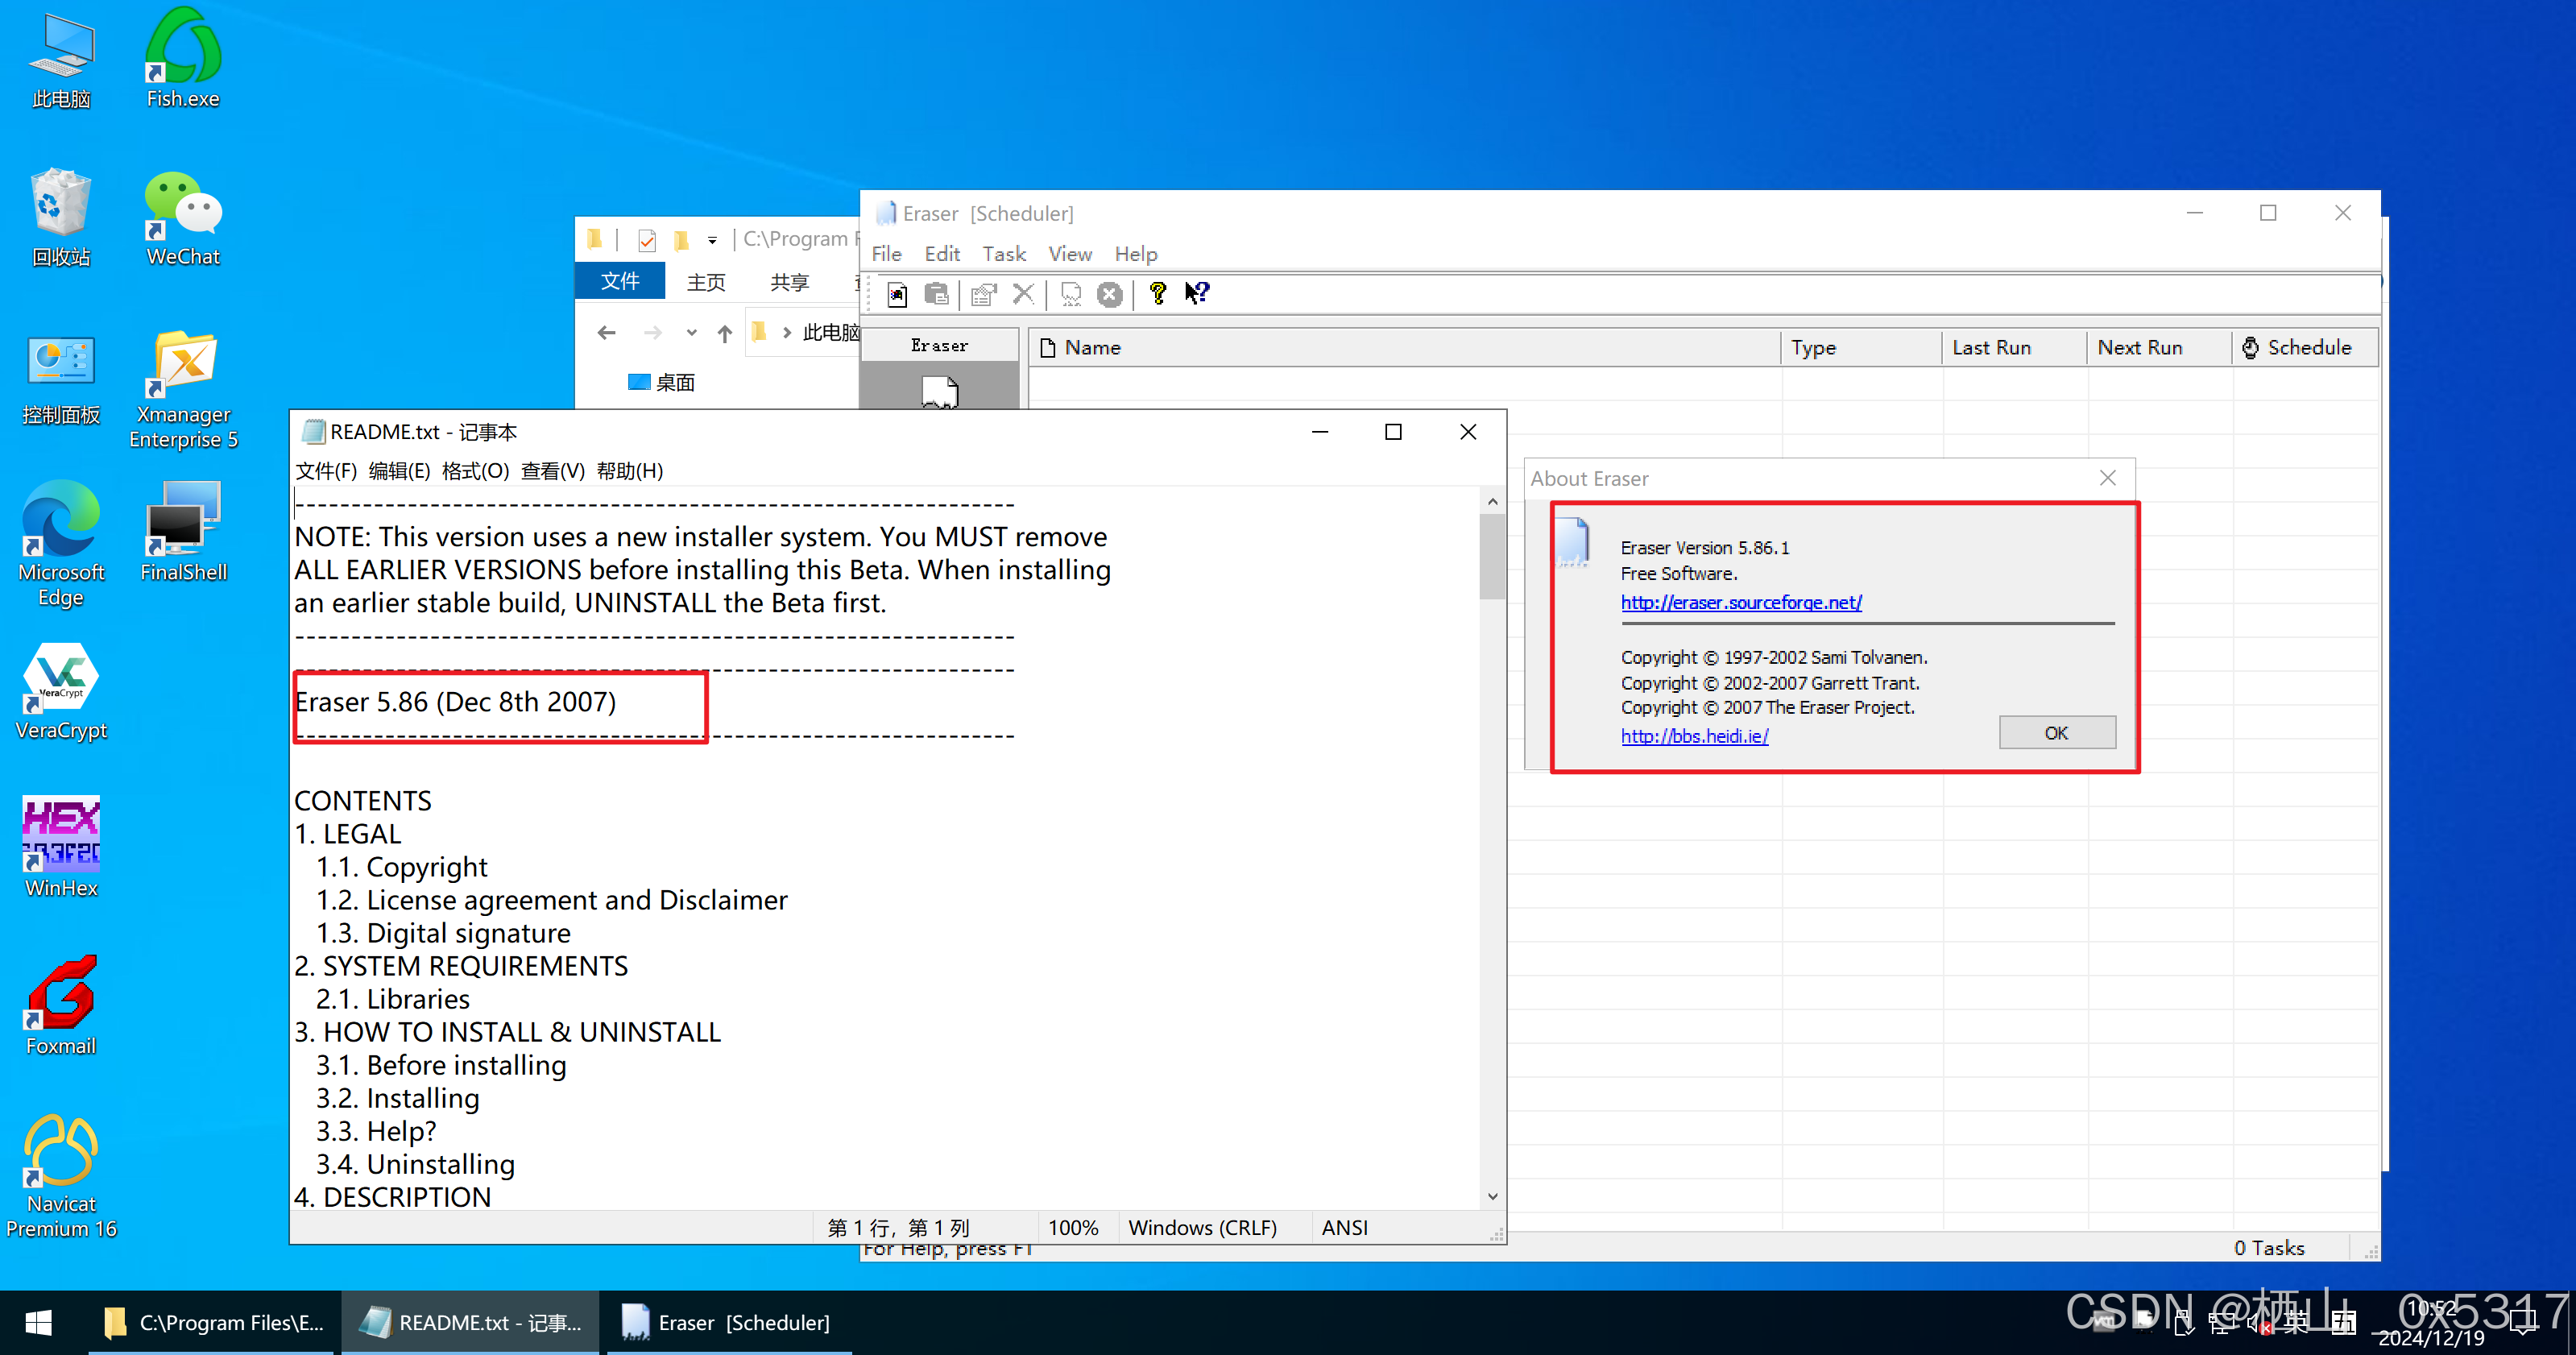Open the eraser.sourceforge.net link

coord(1740,603)
